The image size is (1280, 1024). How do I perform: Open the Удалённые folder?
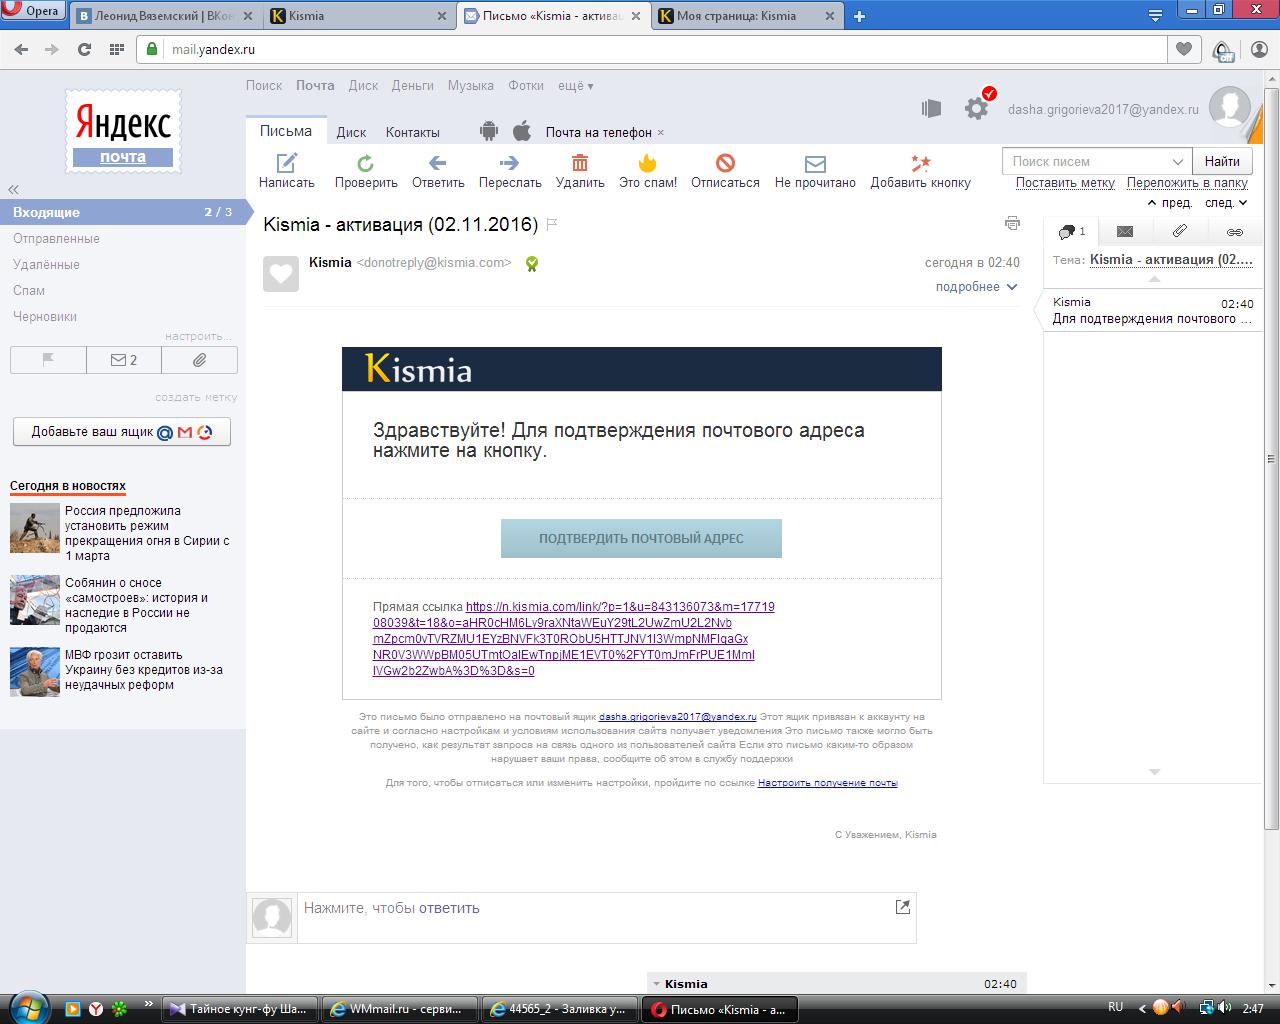(46, 265)
